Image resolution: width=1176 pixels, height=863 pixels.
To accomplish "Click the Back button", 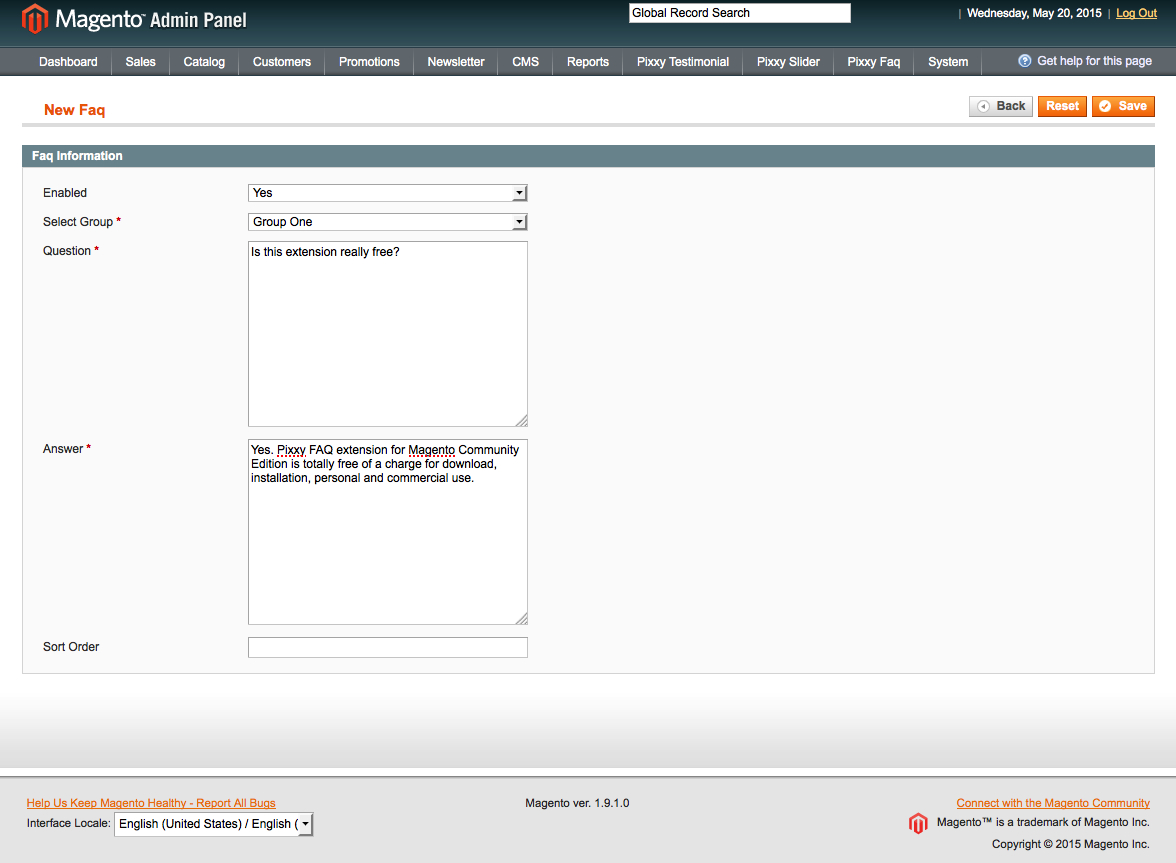I will tap(1001, 106).
